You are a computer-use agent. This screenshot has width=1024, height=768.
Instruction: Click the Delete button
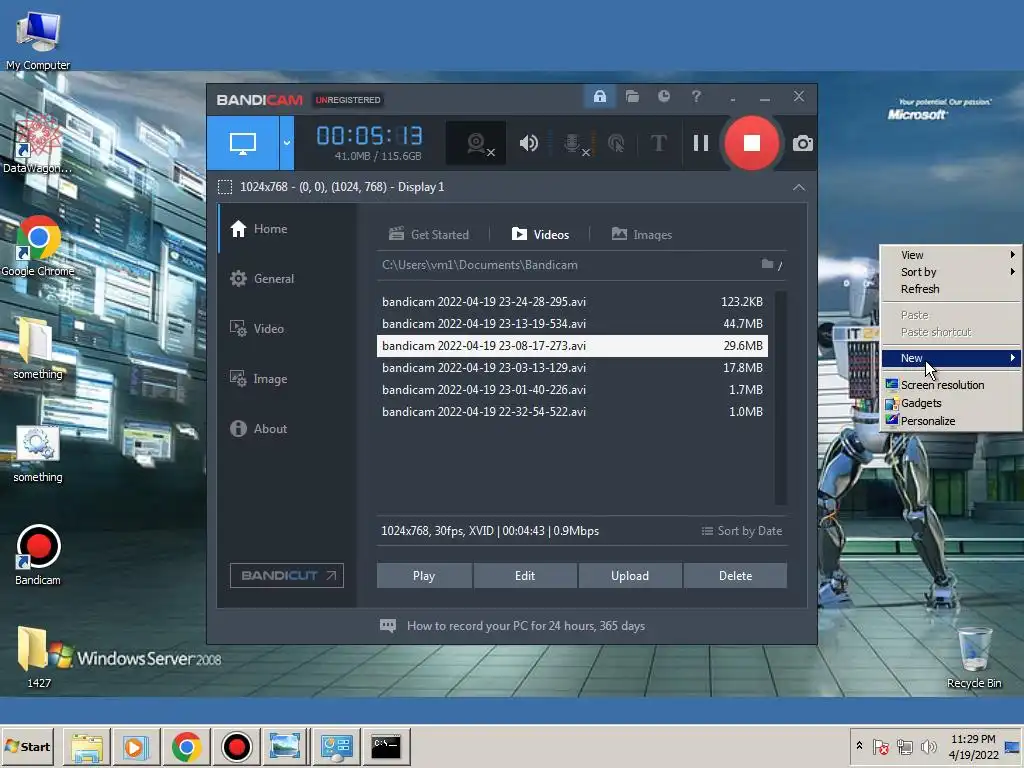pyautogui.click(x=735, y=576)
